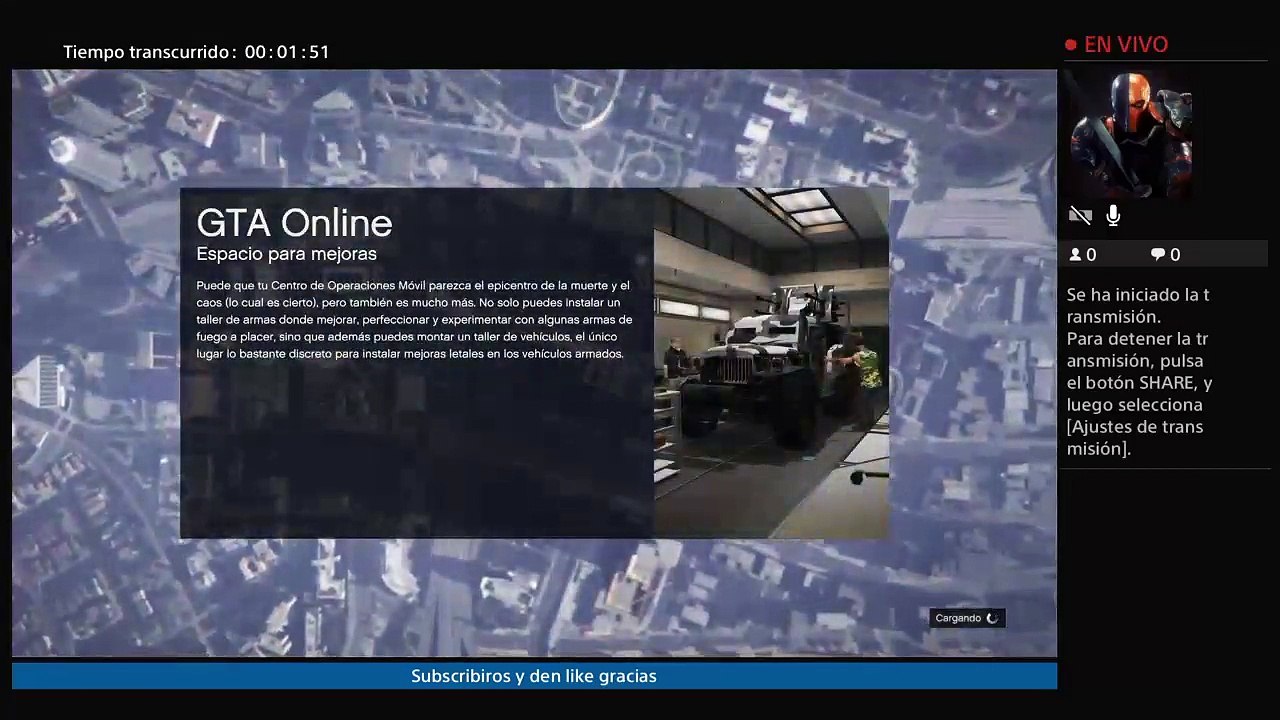Image resolution: width=1280 pixels, height=720 pixels.
Task: Open the comments speech bubble icon
Action: (1158, 255)
